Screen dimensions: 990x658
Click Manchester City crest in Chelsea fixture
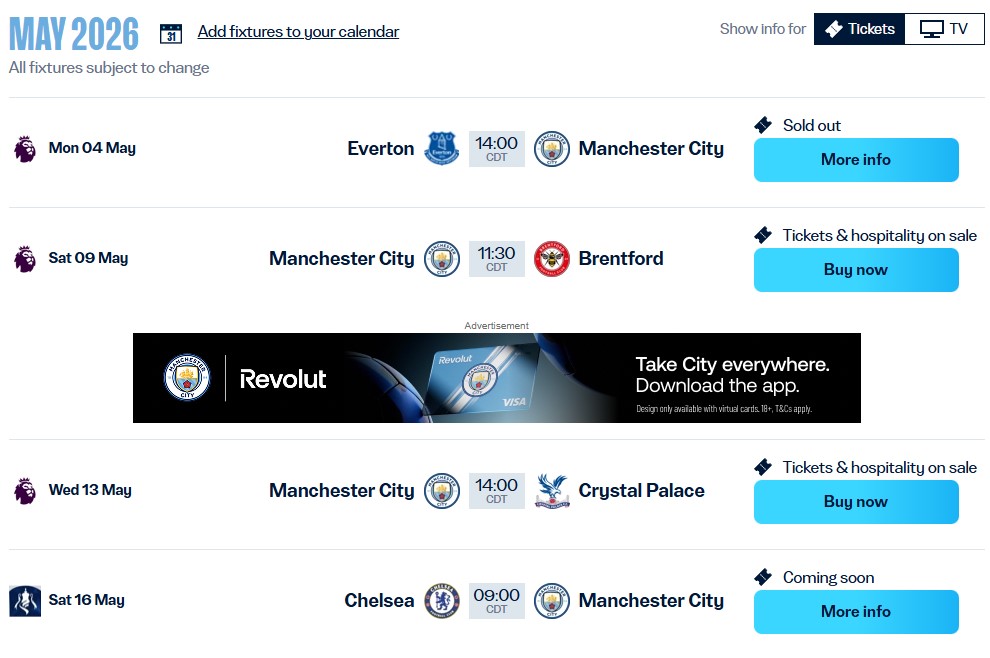(552, 601)
